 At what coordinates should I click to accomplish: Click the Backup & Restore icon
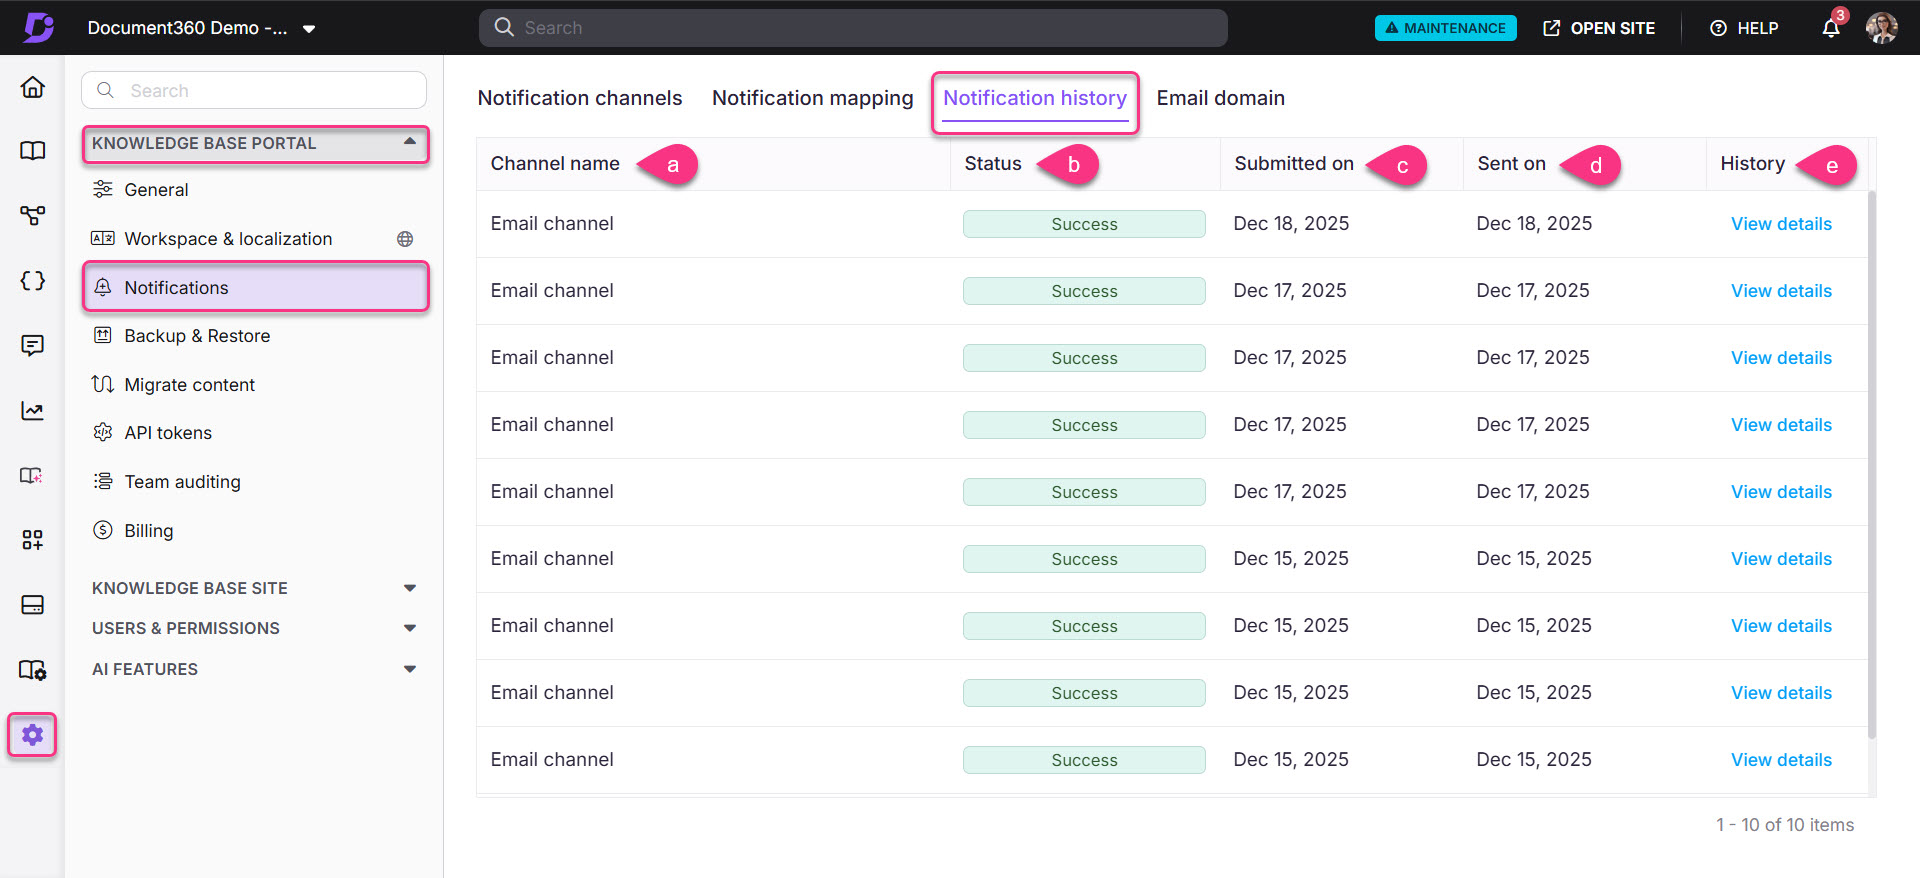[102, 335]
